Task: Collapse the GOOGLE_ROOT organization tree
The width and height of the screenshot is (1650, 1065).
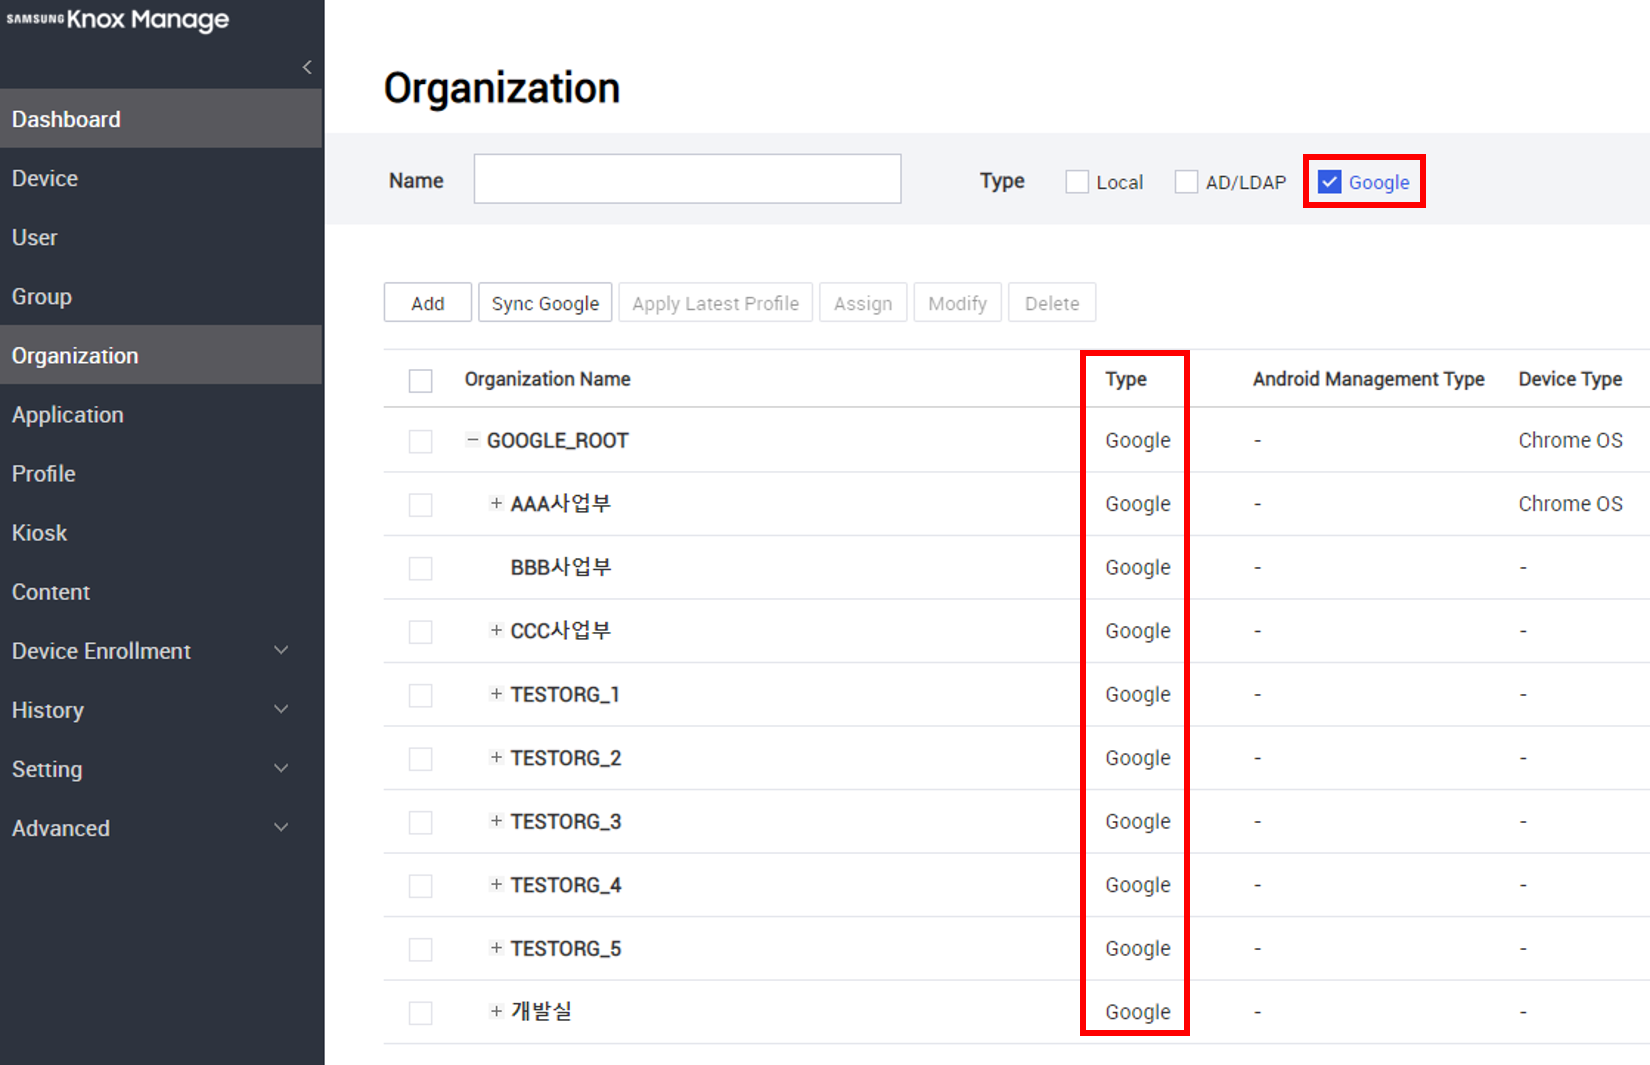Action: click(472, 439)
